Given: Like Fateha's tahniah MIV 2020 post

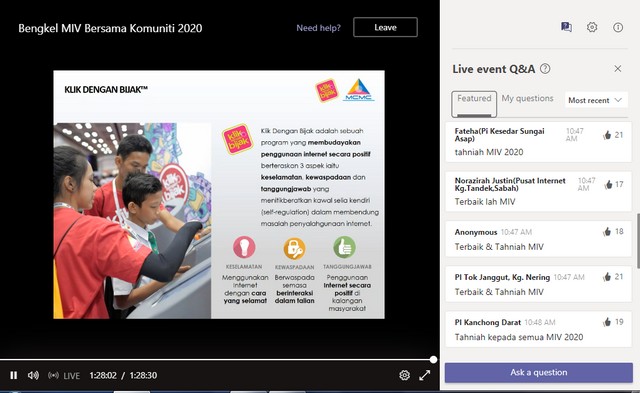Looking at the screenshot, I should pos(607,135).
